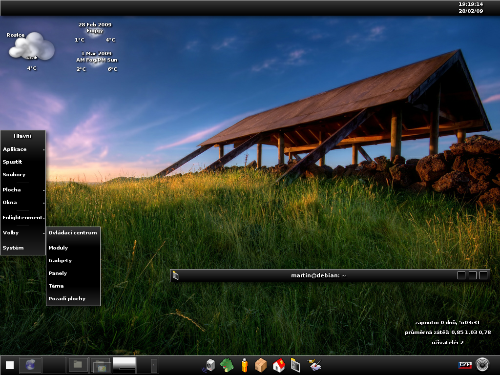Launch the orange figure messenger icon
Viewport: 500px width, 375px height.
click(x=245, y=365)
